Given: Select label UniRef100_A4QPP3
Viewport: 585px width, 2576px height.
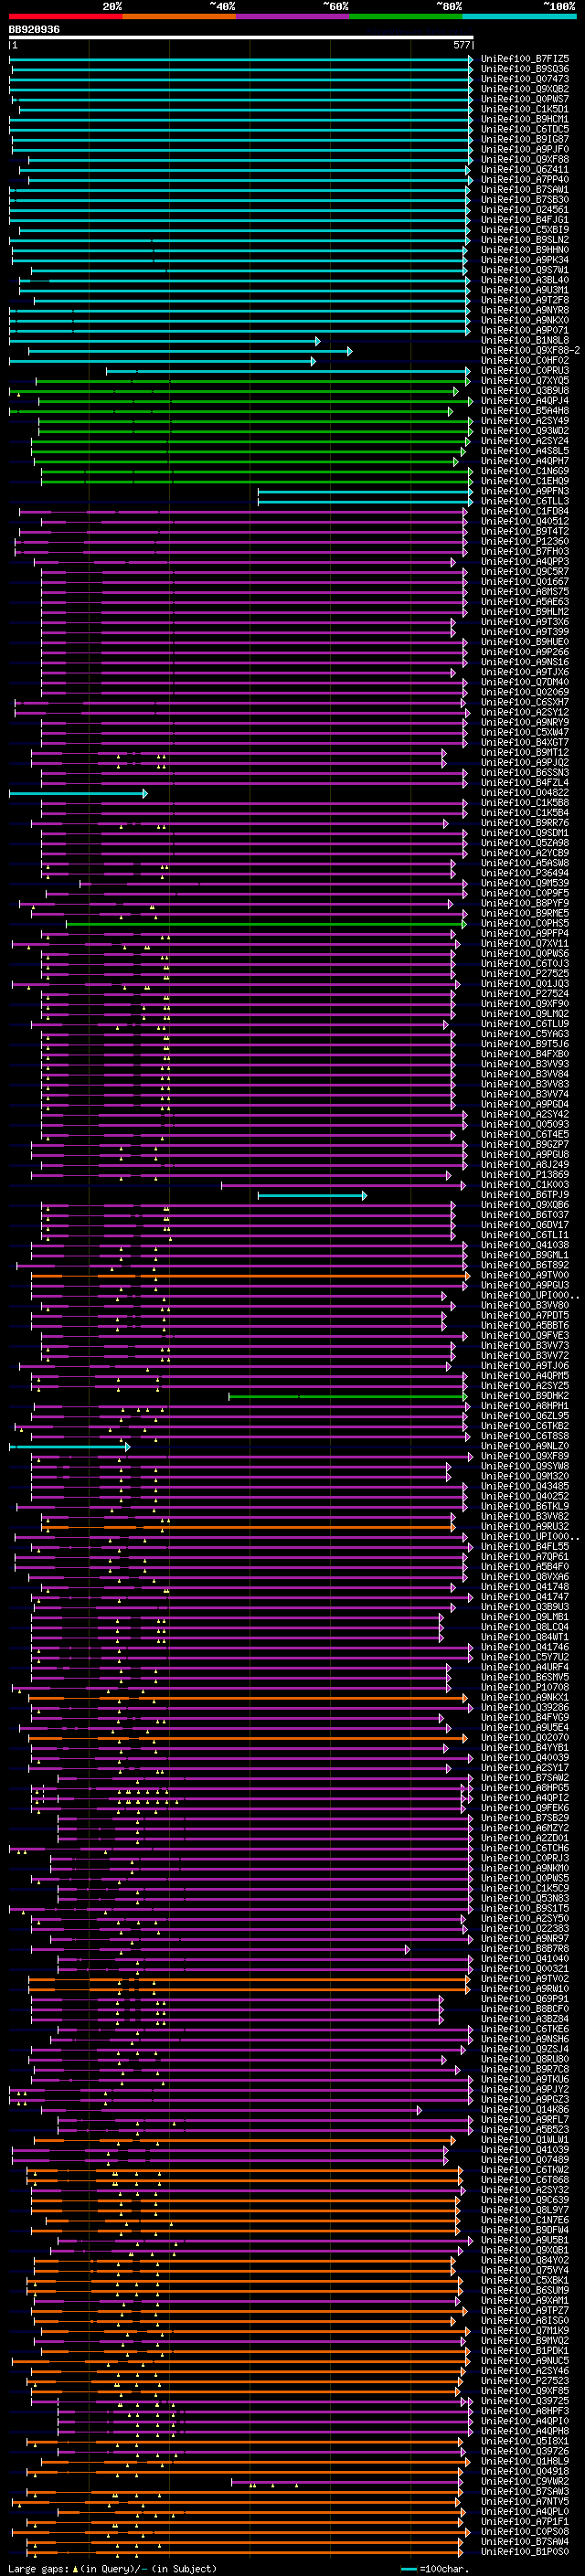Looking at the screenshot, I should [x=525, y=562].
